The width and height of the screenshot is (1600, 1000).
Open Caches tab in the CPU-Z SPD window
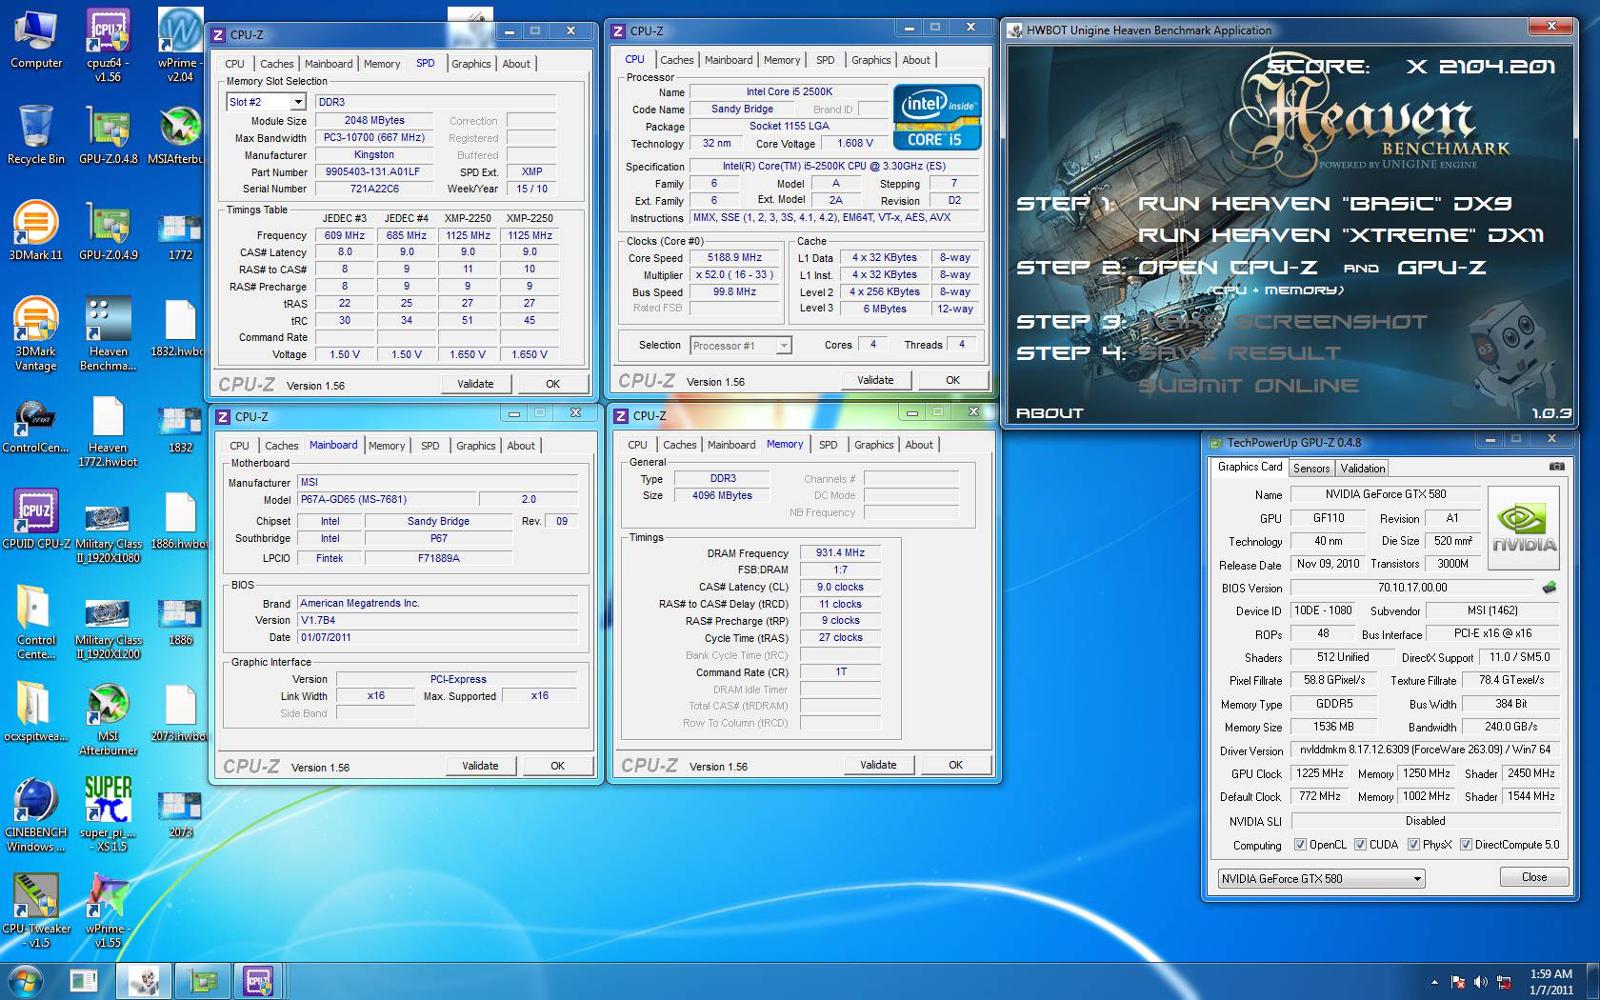[277, 64]
